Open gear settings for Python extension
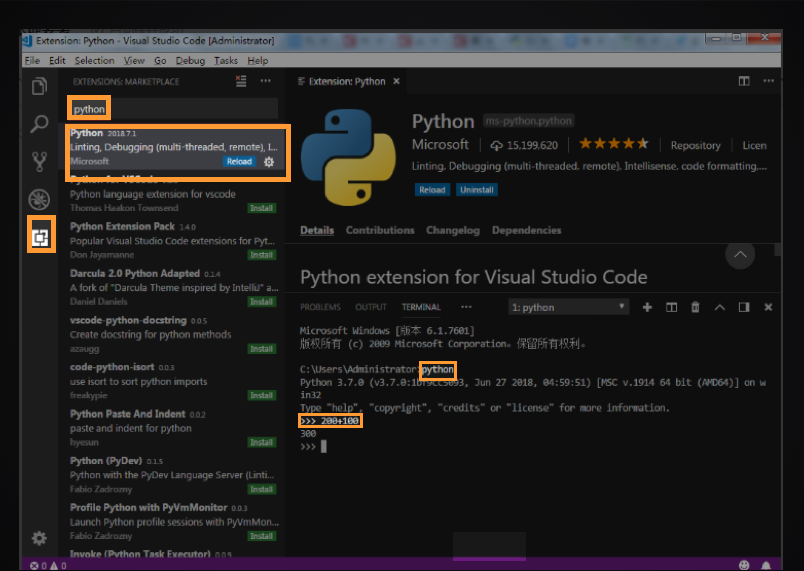804x571 pixels. tap(269, 162)
